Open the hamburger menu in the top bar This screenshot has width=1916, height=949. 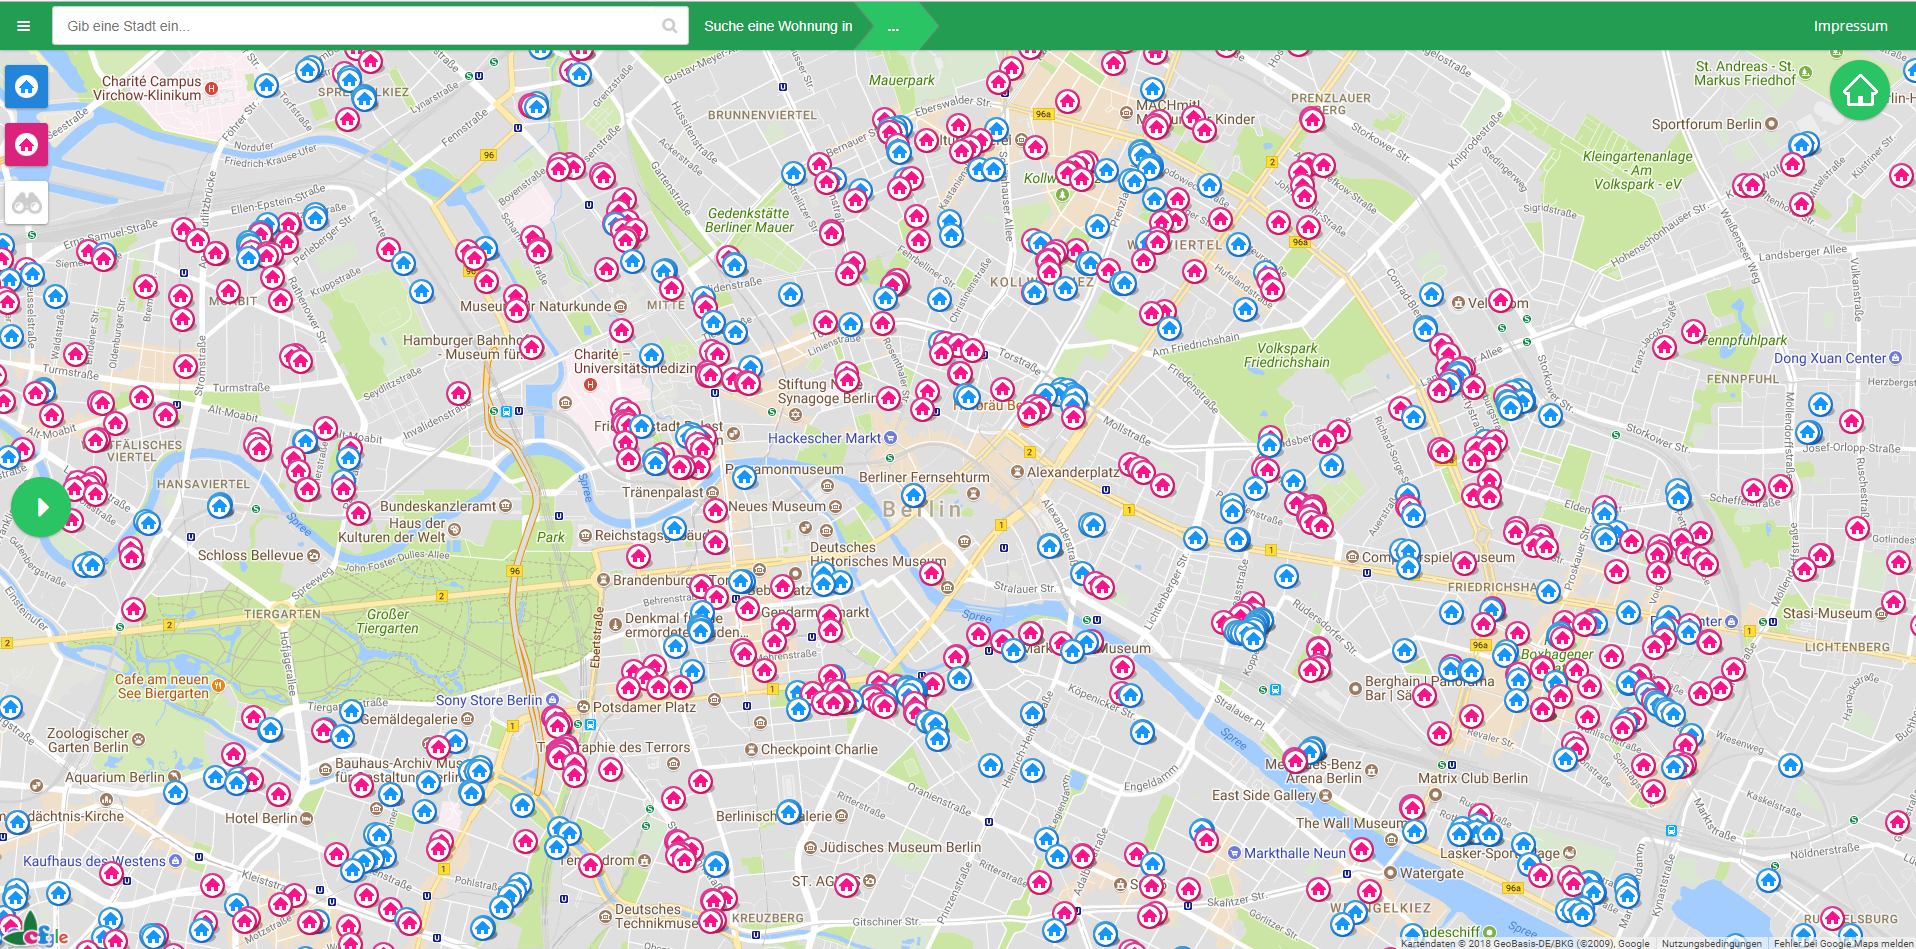pyautogui.click(x=24, y=26)
